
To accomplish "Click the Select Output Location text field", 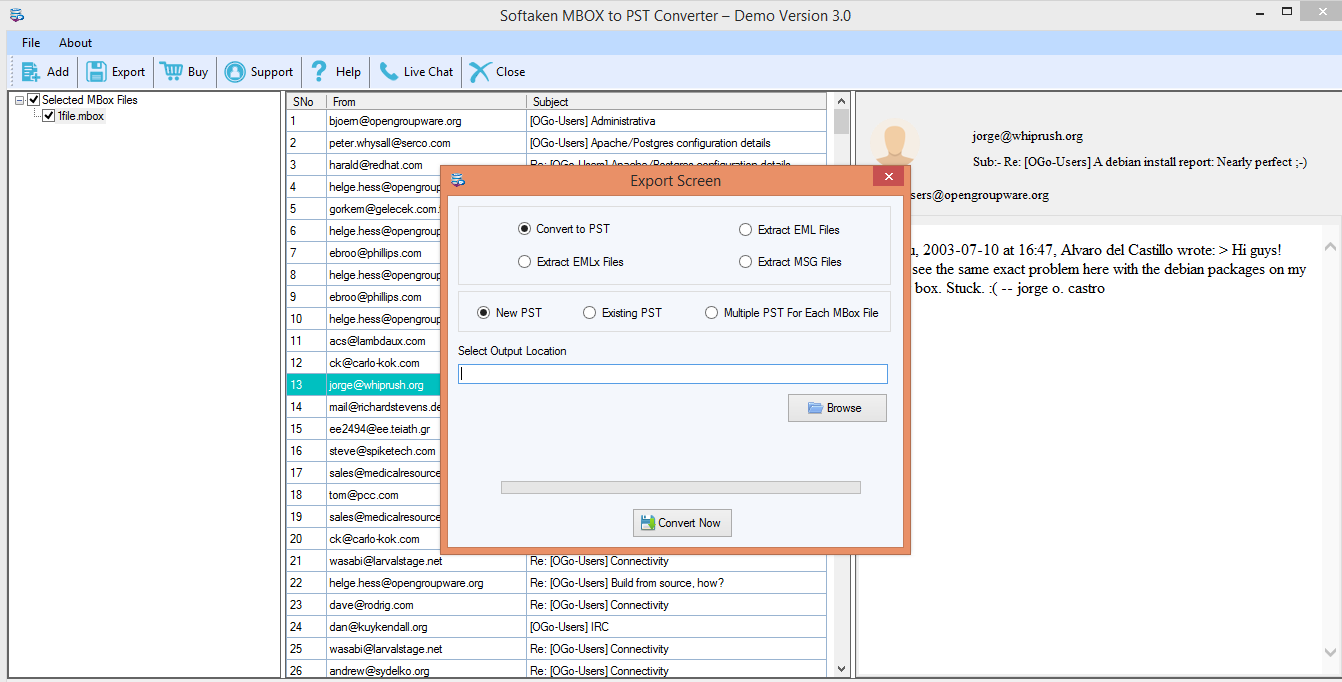I will point(673,374).
